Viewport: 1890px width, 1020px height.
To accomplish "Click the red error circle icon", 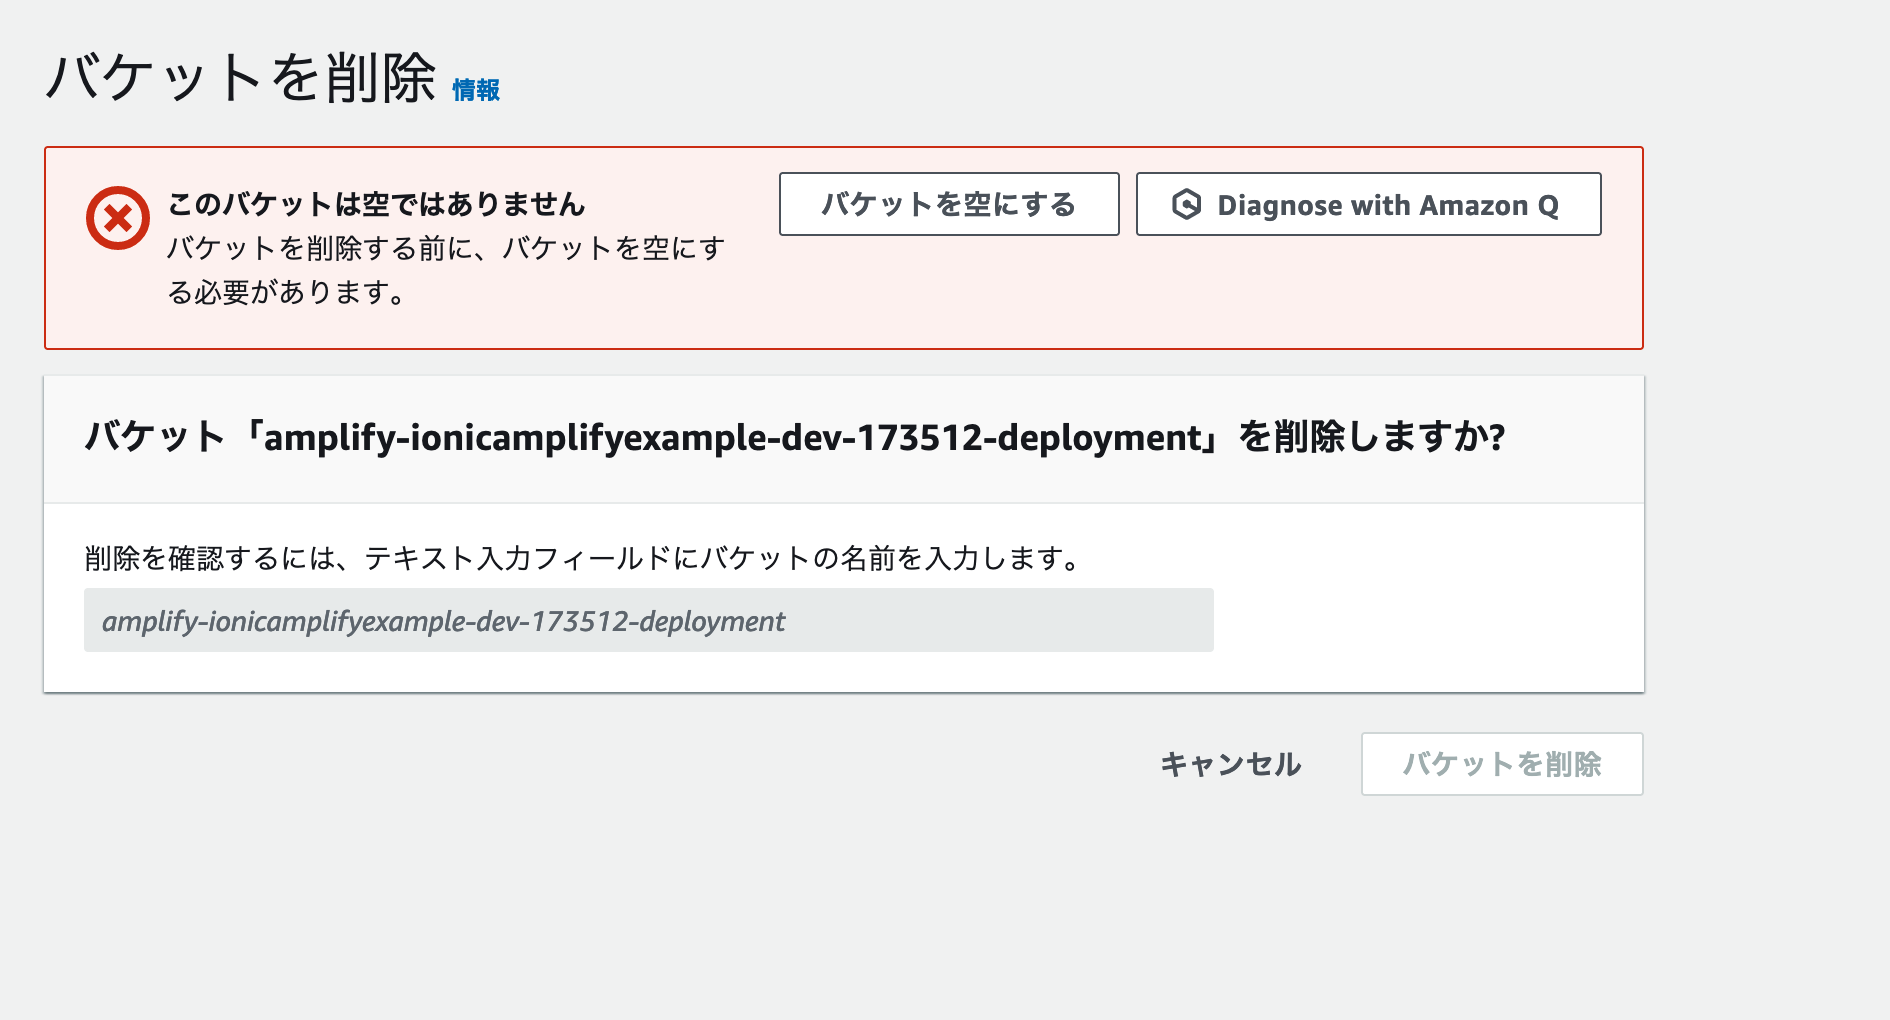I will click(117, 214).
